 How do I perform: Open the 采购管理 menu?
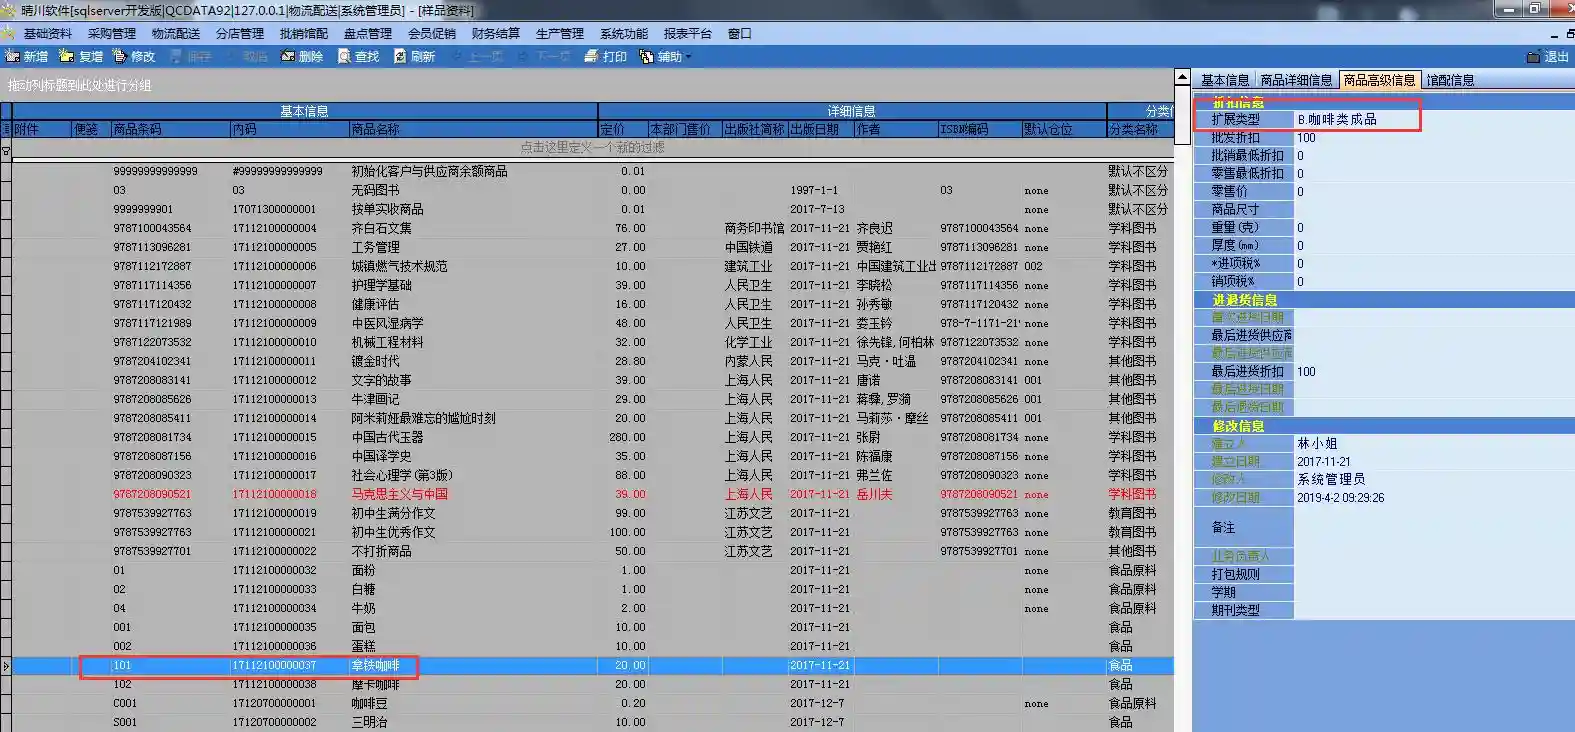click(x=111, y=34)
